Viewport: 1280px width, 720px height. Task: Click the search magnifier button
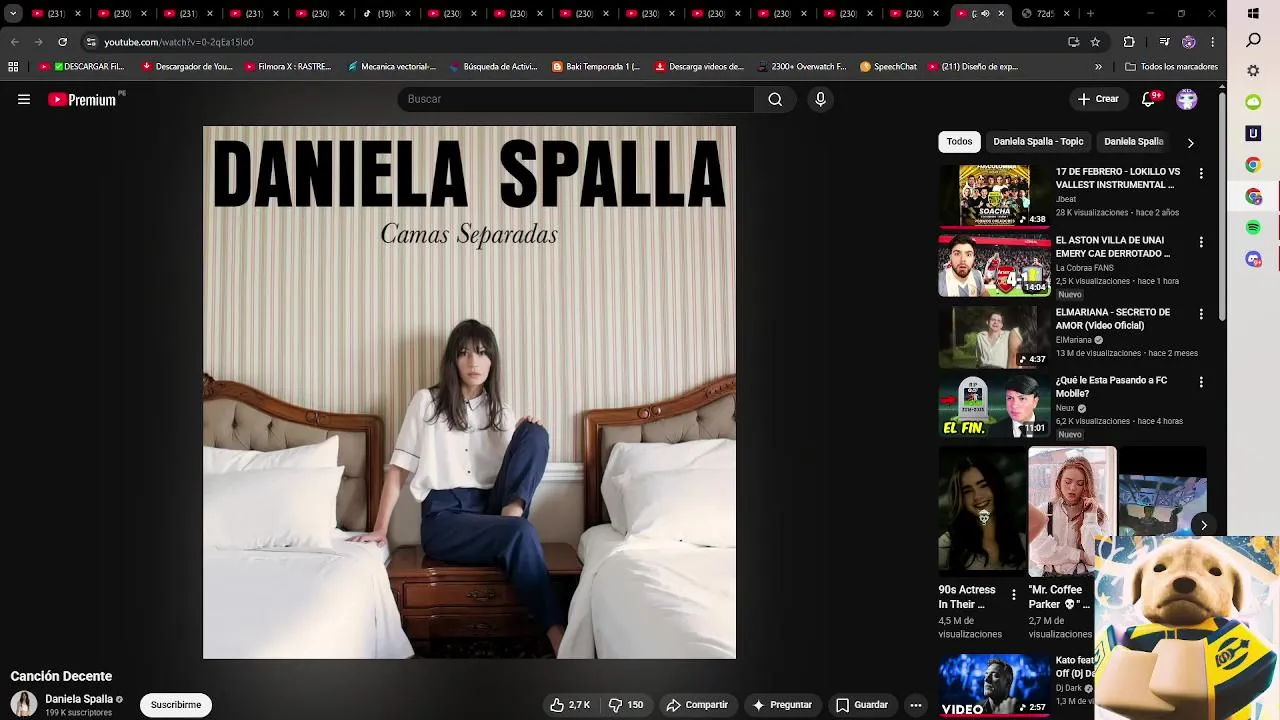pyautogui.click(x=775, y=99)
